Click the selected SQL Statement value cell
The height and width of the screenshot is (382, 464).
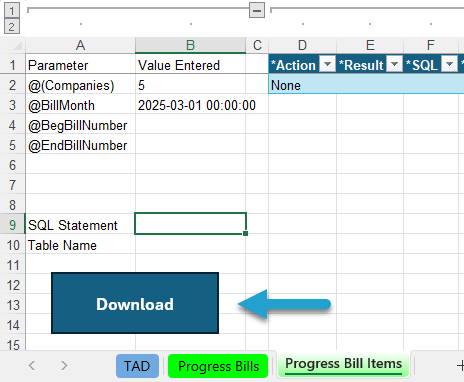[190, 224]
